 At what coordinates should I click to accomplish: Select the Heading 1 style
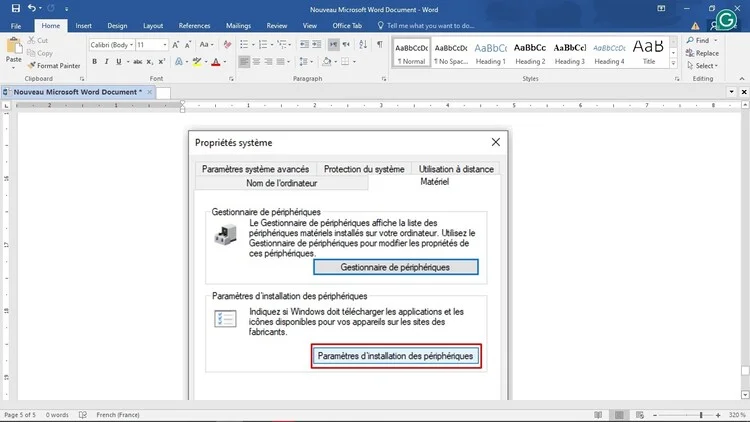[490, 52]
